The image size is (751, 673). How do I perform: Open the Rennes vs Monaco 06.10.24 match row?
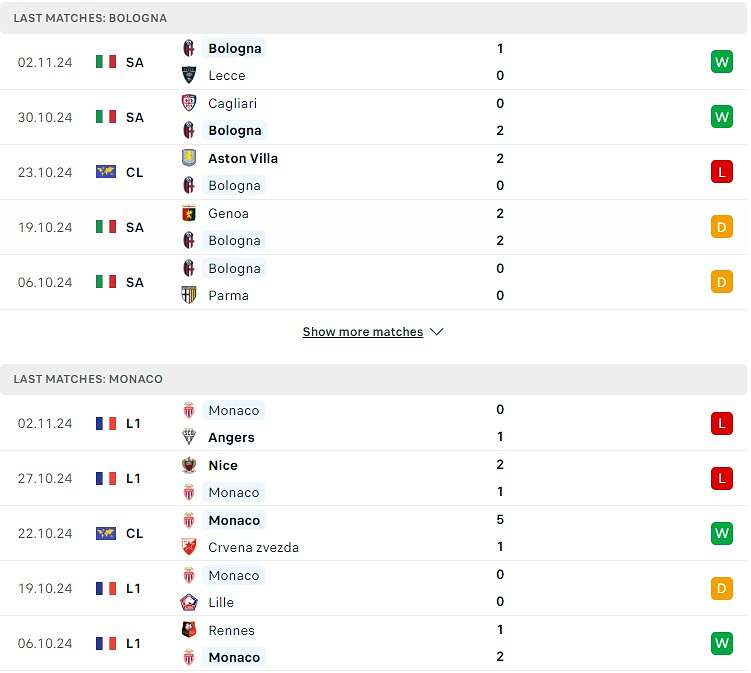(x=374, y=643)
